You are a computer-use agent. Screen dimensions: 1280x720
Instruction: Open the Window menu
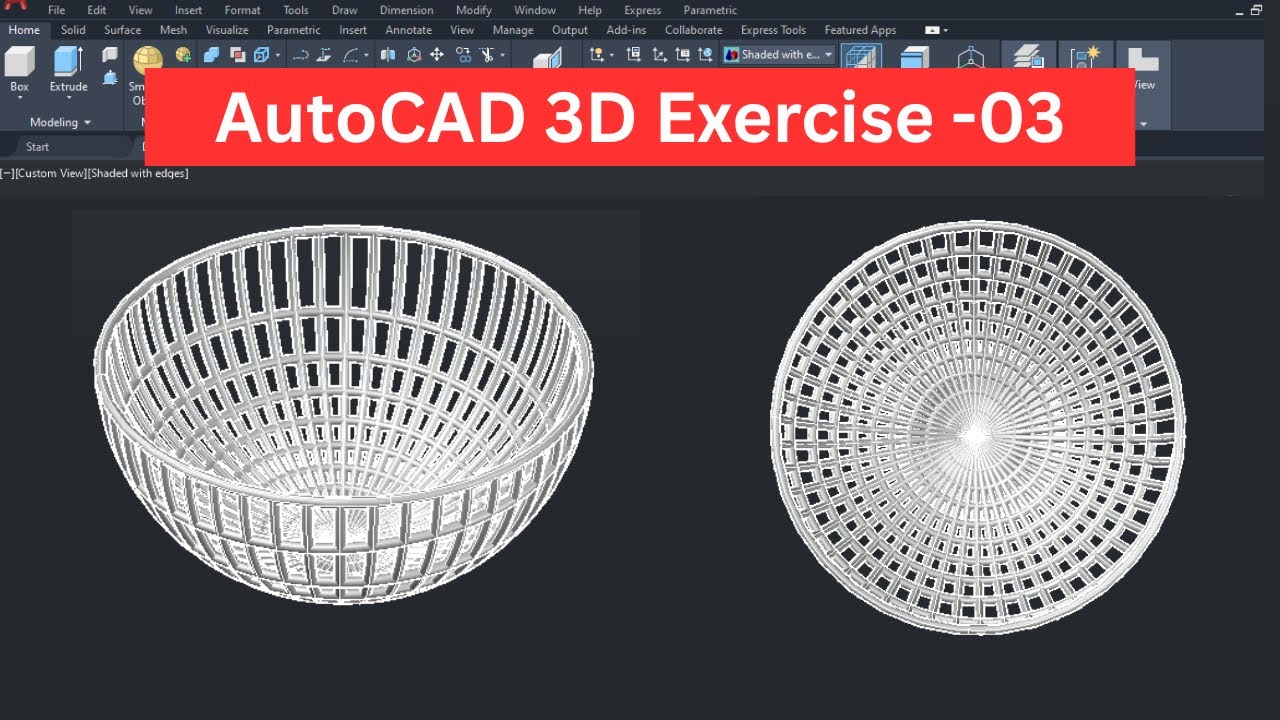coord(535,10)
